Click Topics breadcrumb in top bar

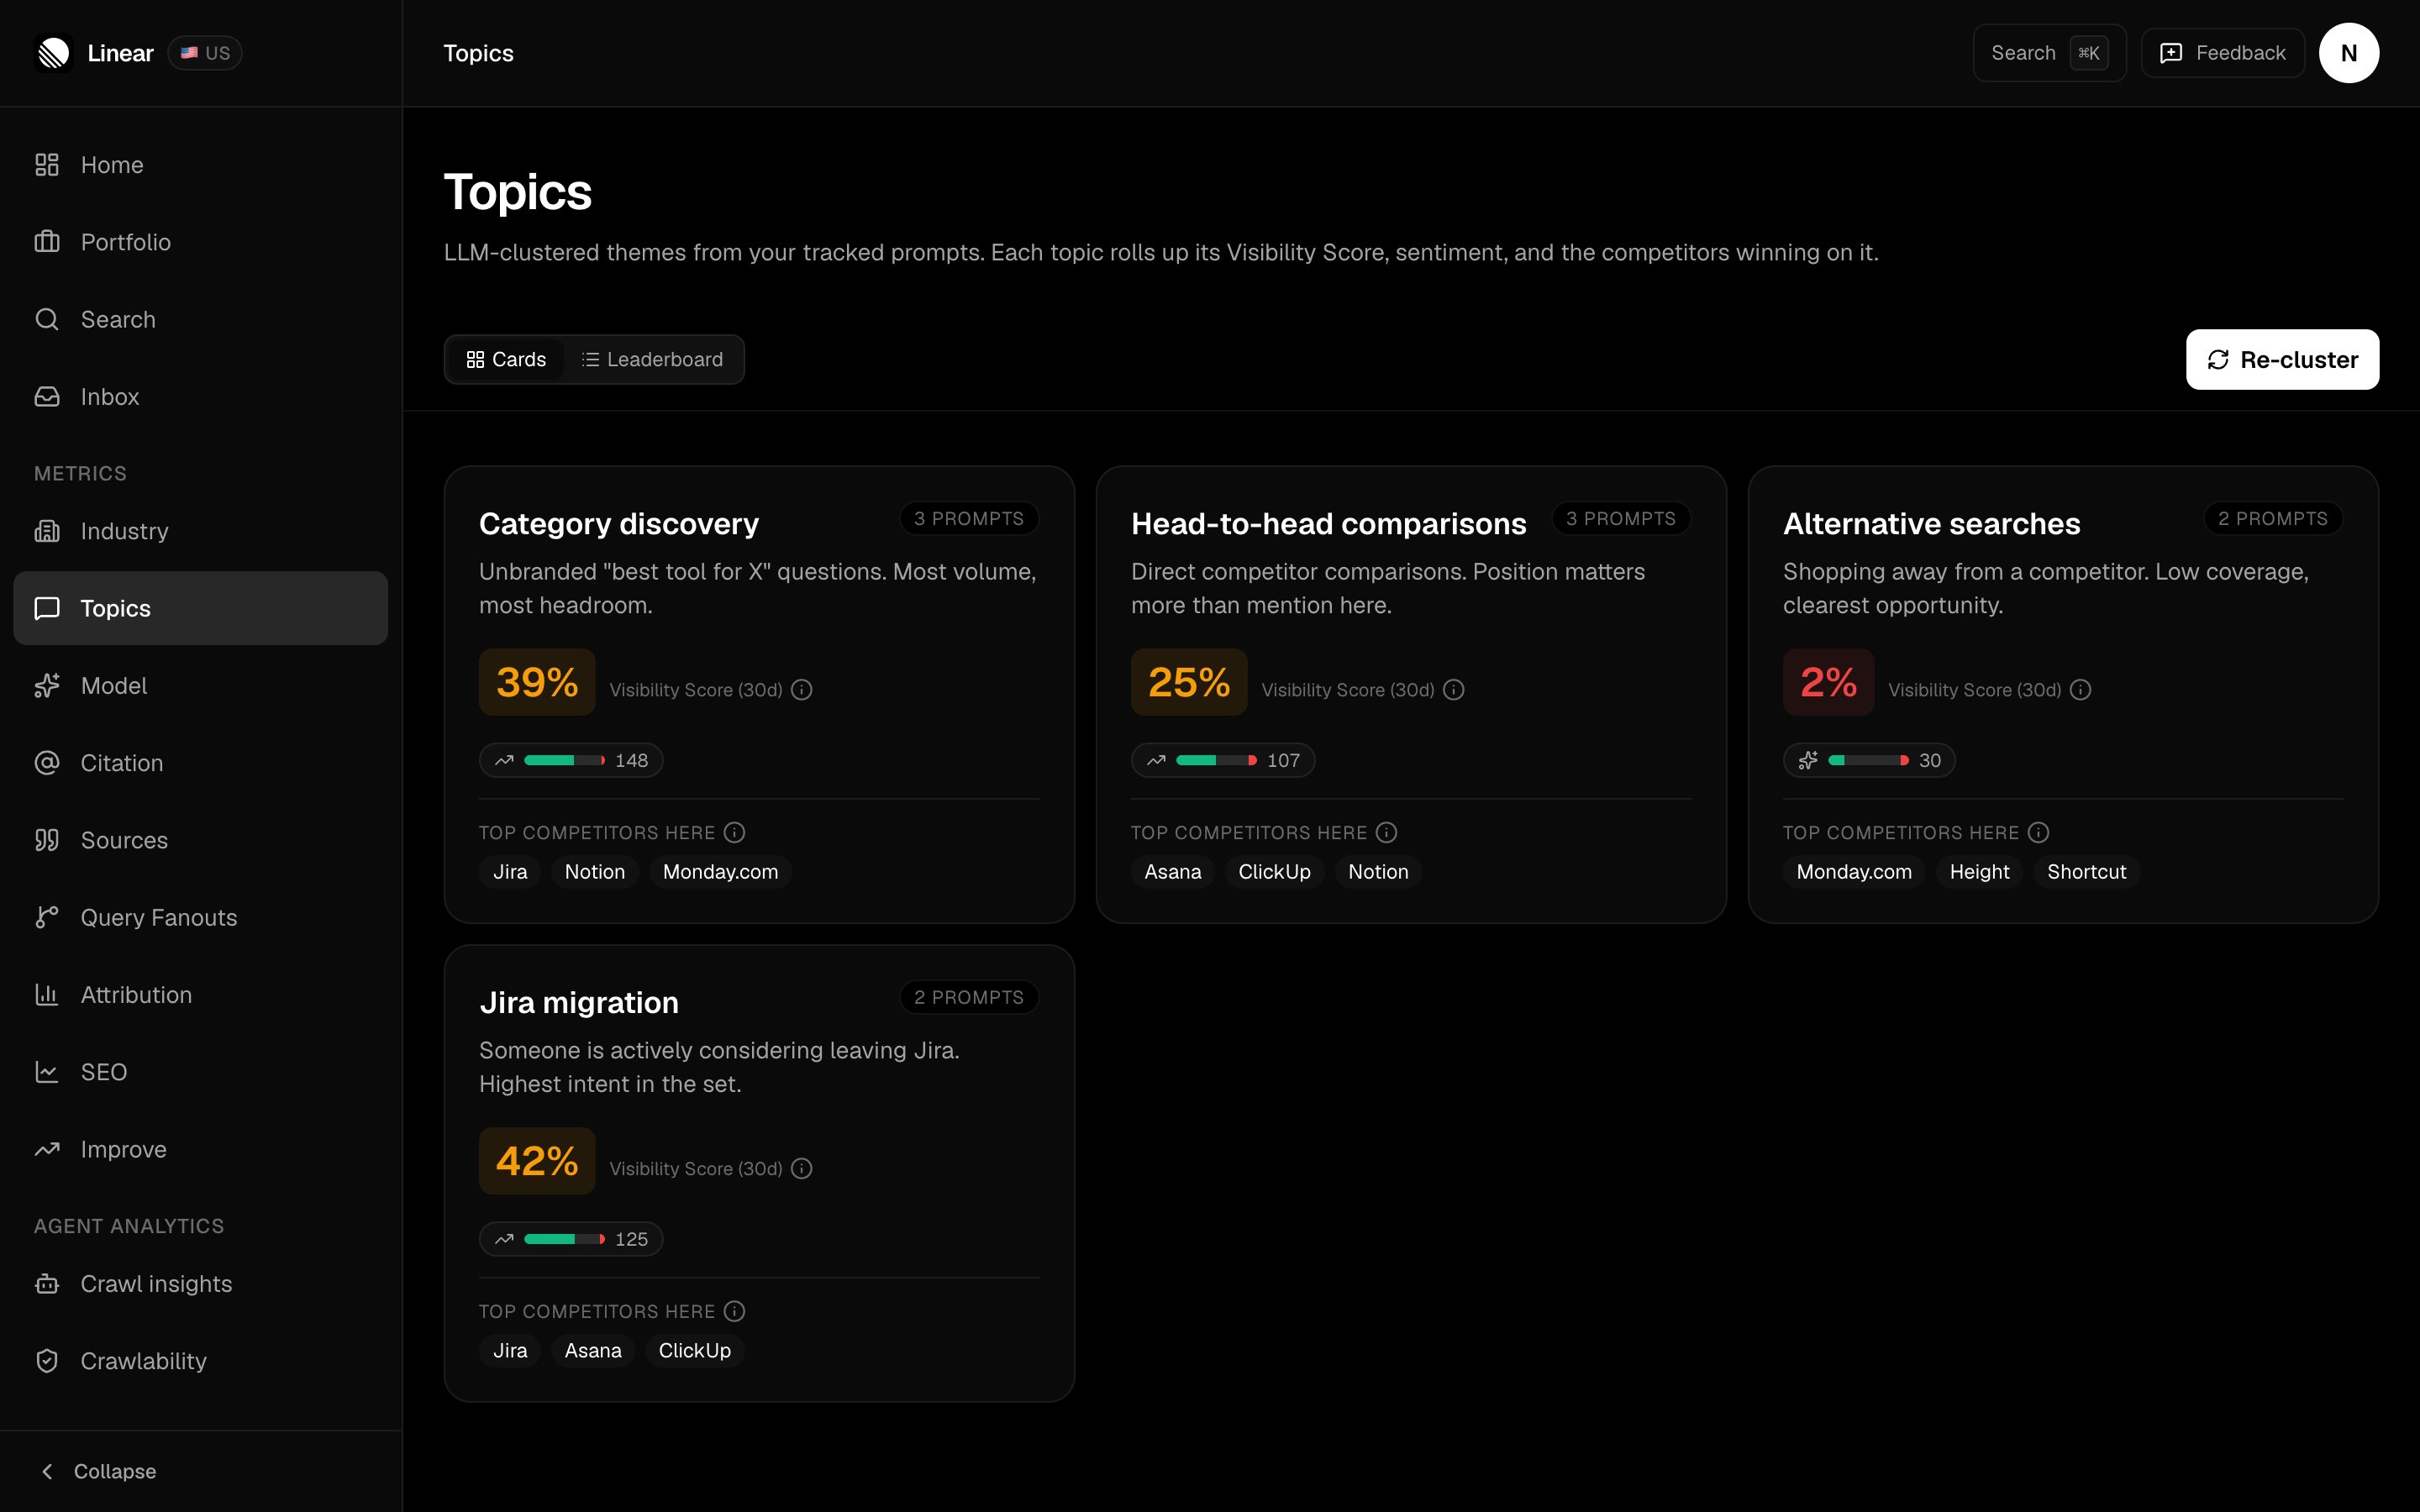tap(478, 53)
